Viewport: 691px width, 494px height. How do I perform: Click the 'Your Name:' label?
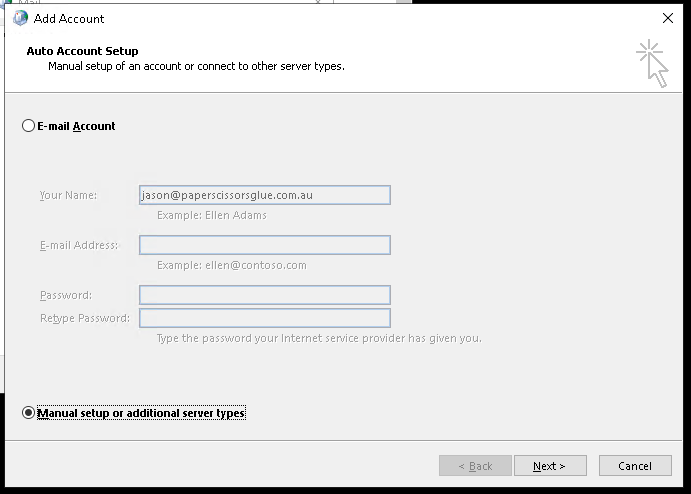pyautogui.click(x=68, y=195)
